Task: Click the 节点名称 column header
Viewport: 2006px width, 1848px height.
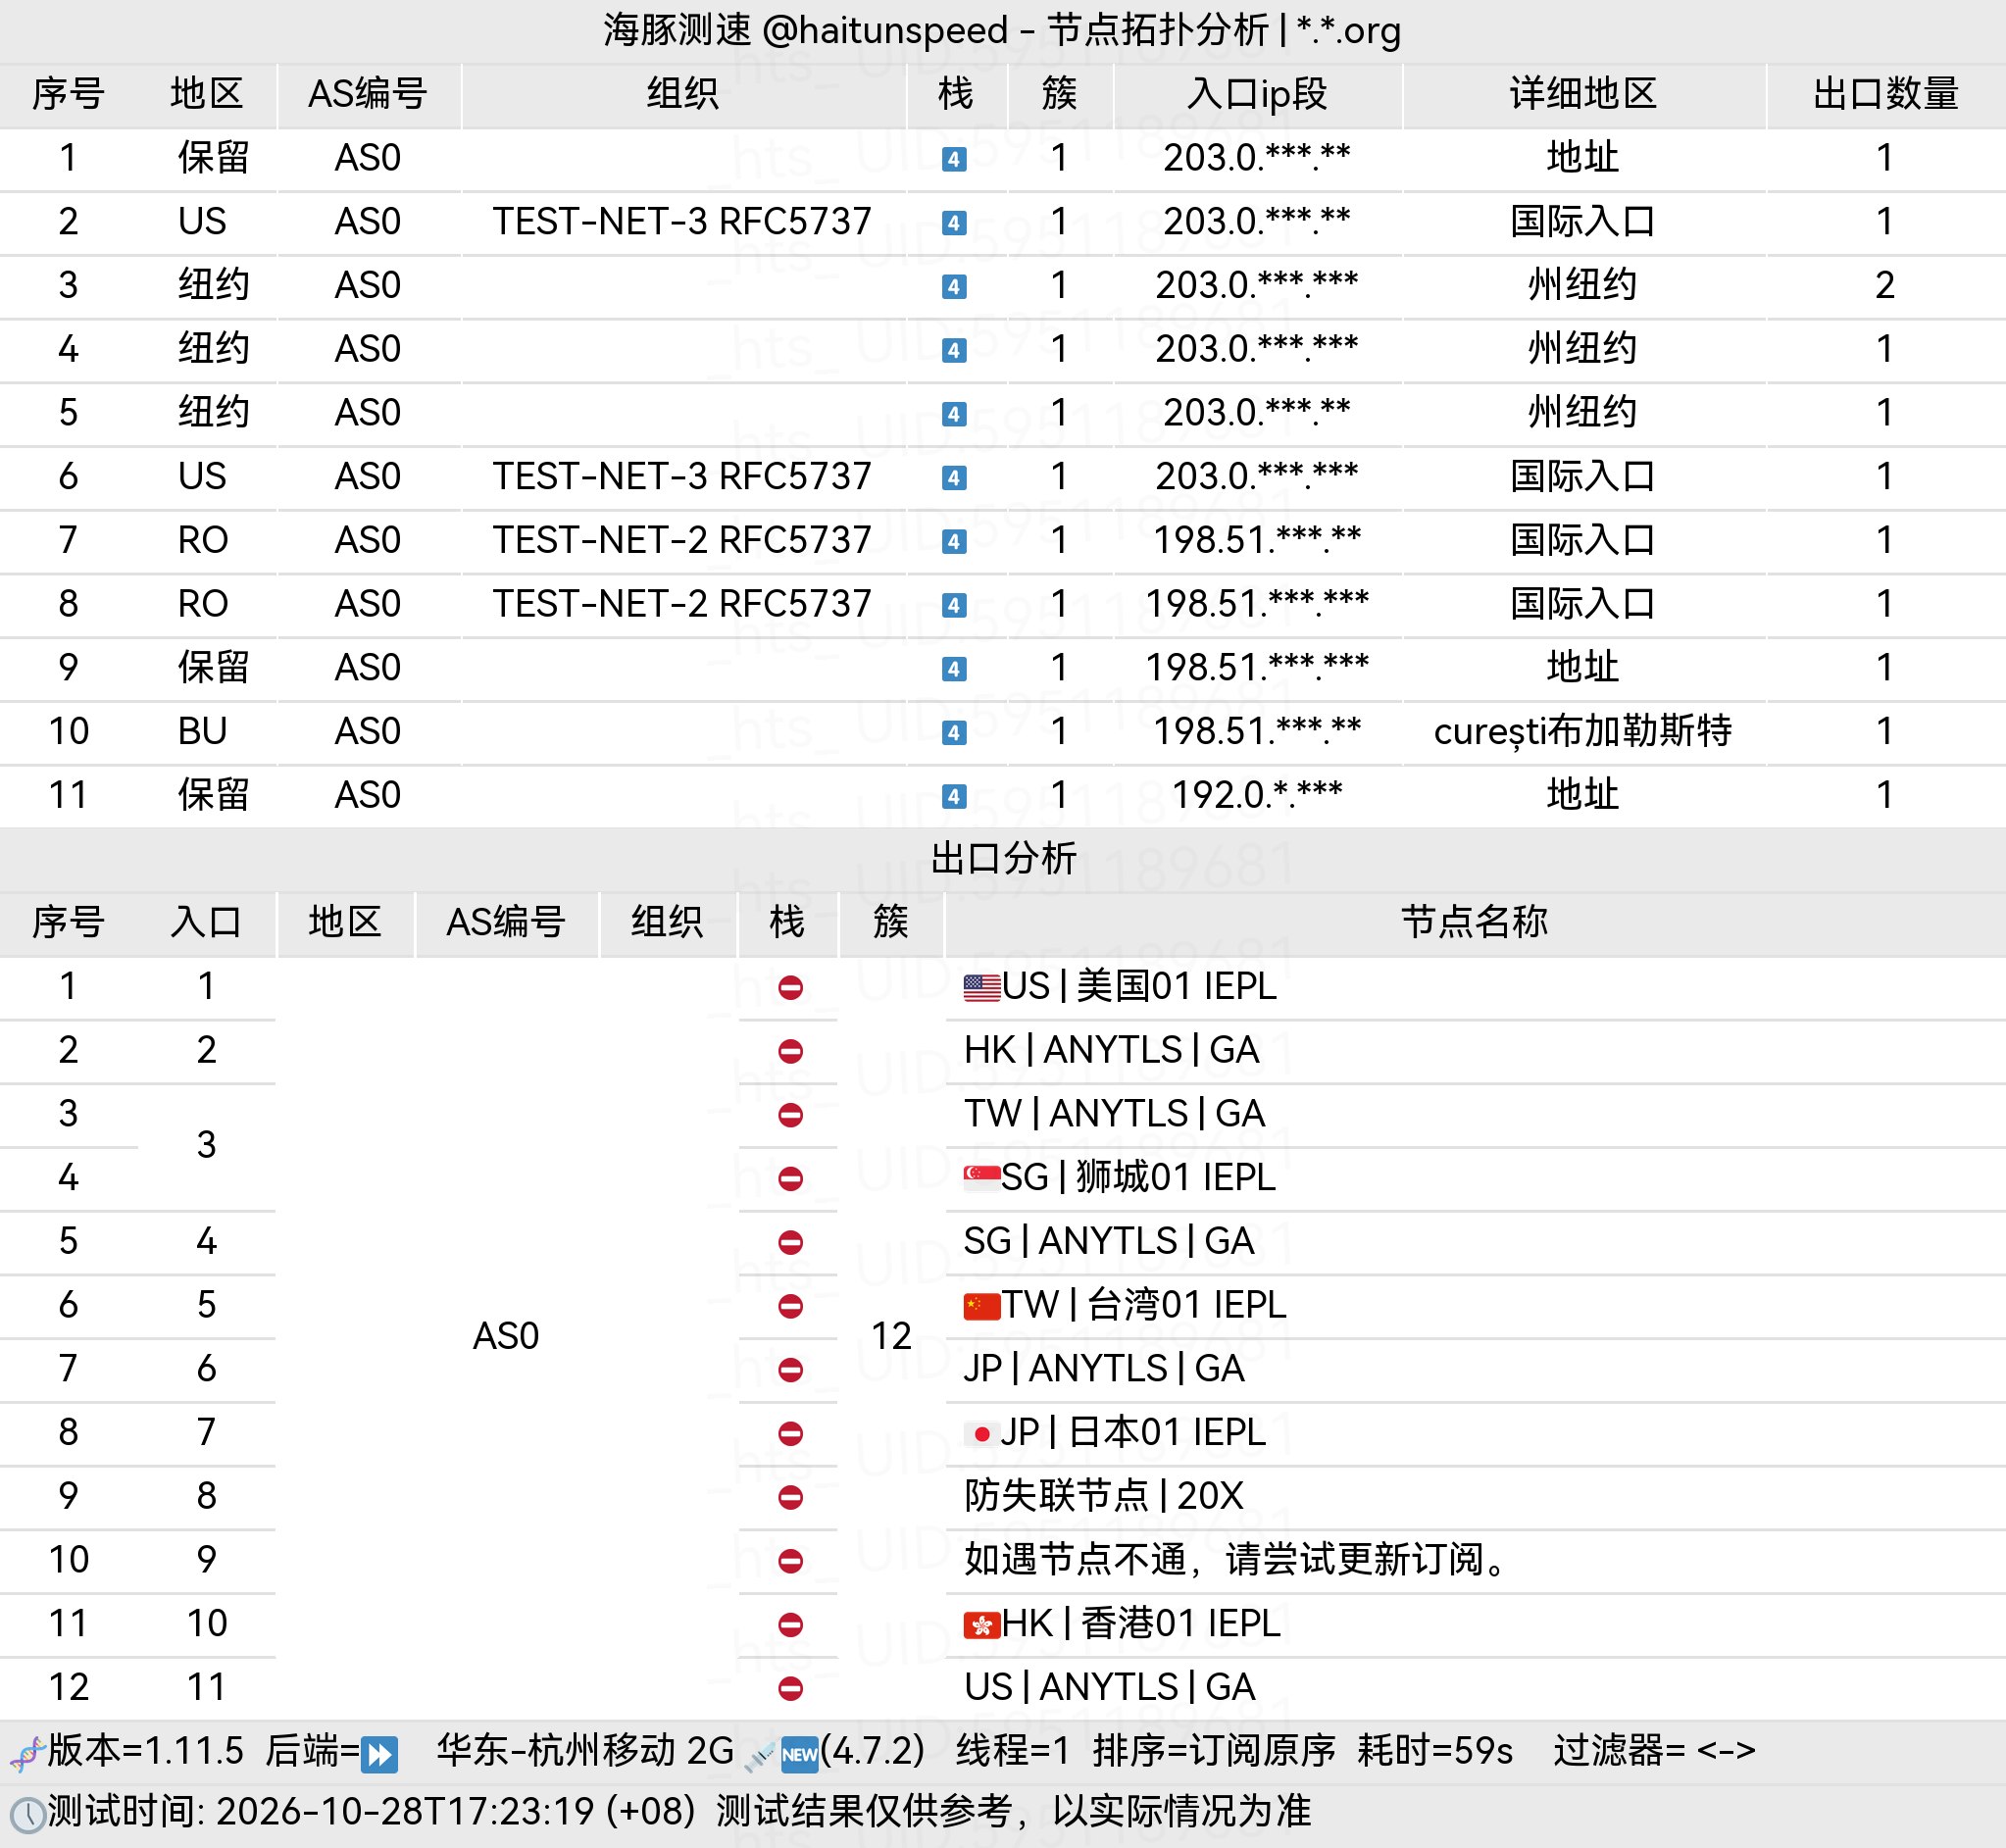Action: (x=1474, y=922)
